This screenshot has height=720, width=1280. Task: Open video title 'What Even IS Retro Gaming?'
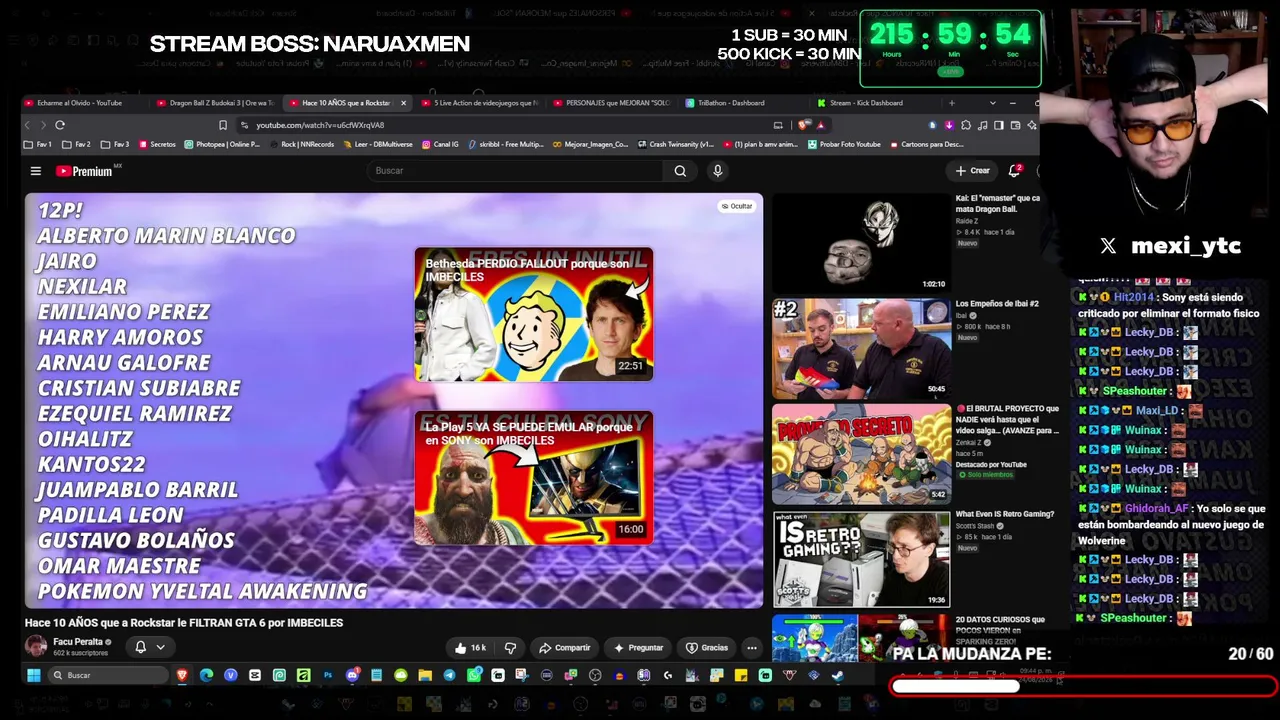pos(1005,514)
